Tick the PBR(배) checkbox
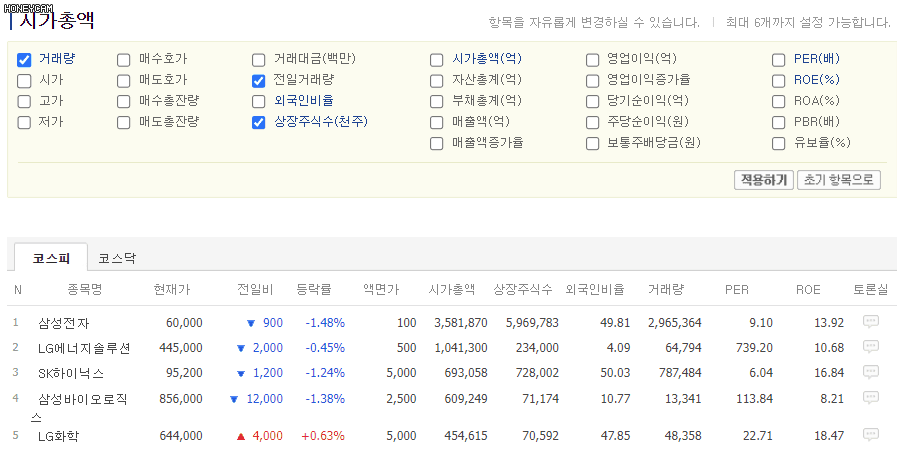Viewport: 897px width, 457px height. click(779, 122)
